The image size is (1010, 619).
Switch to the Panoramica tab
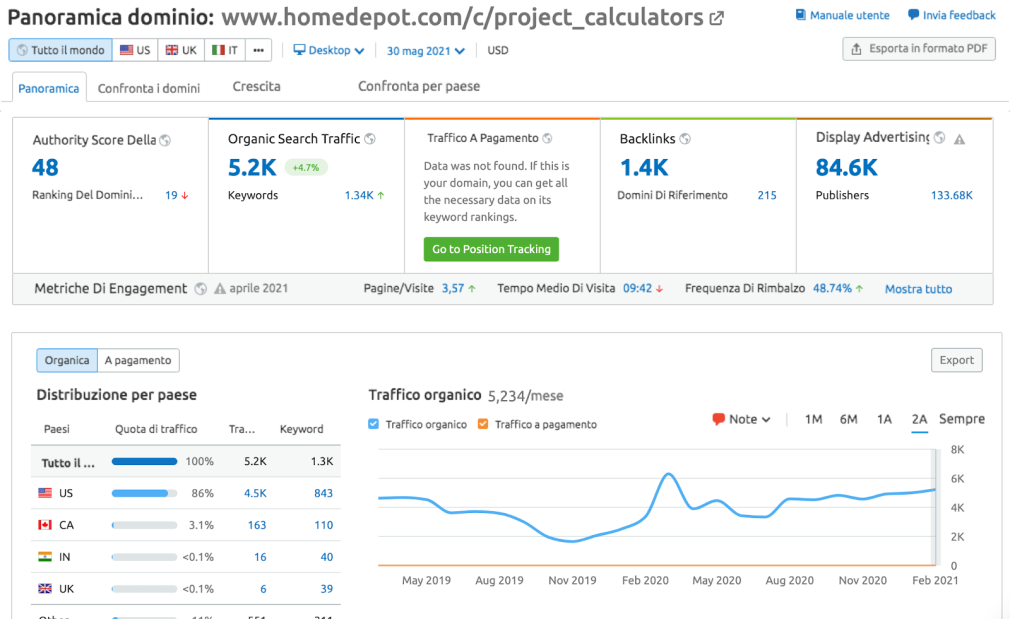pos(49,88)
